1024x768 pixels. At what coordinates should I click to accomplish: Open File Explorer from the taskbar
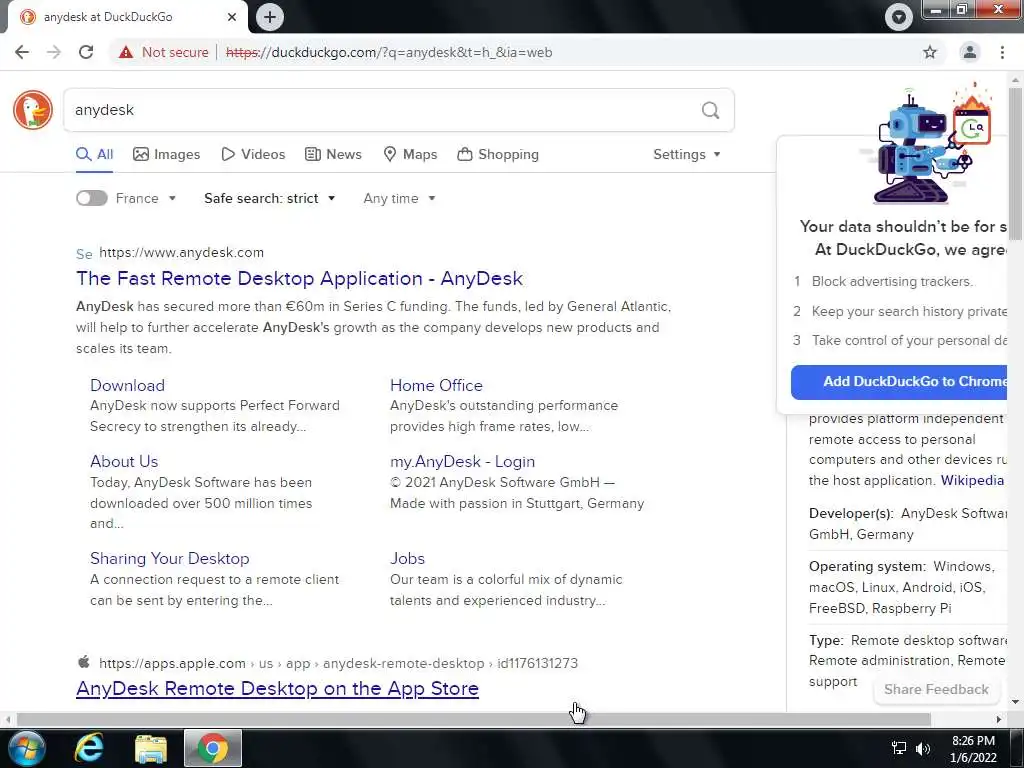point(151,748)
